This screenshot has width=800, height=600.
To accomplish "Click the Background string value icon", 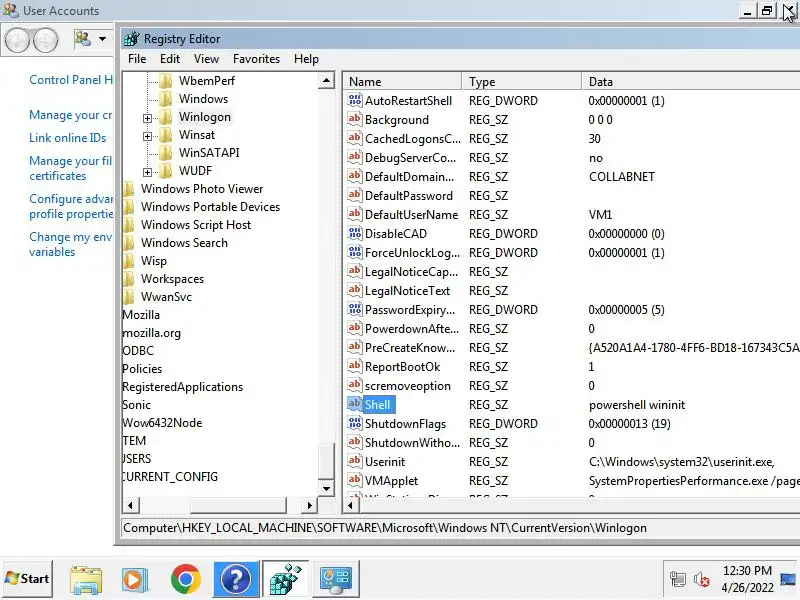I will tap(355, 119).
